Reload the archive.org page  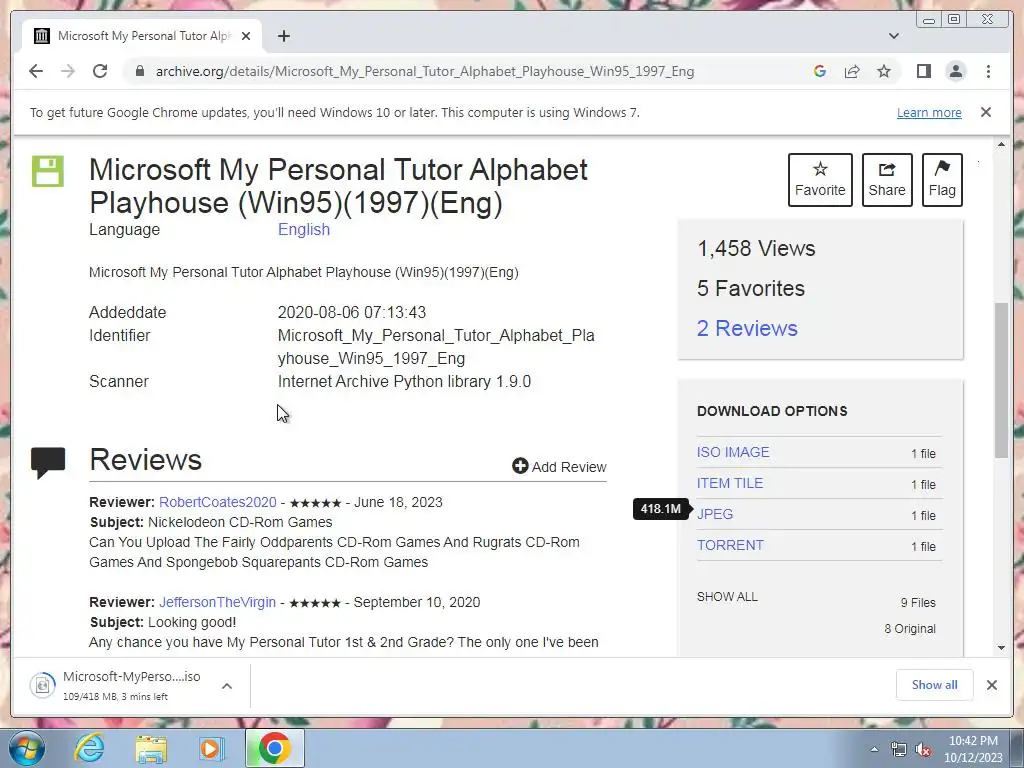100,71
